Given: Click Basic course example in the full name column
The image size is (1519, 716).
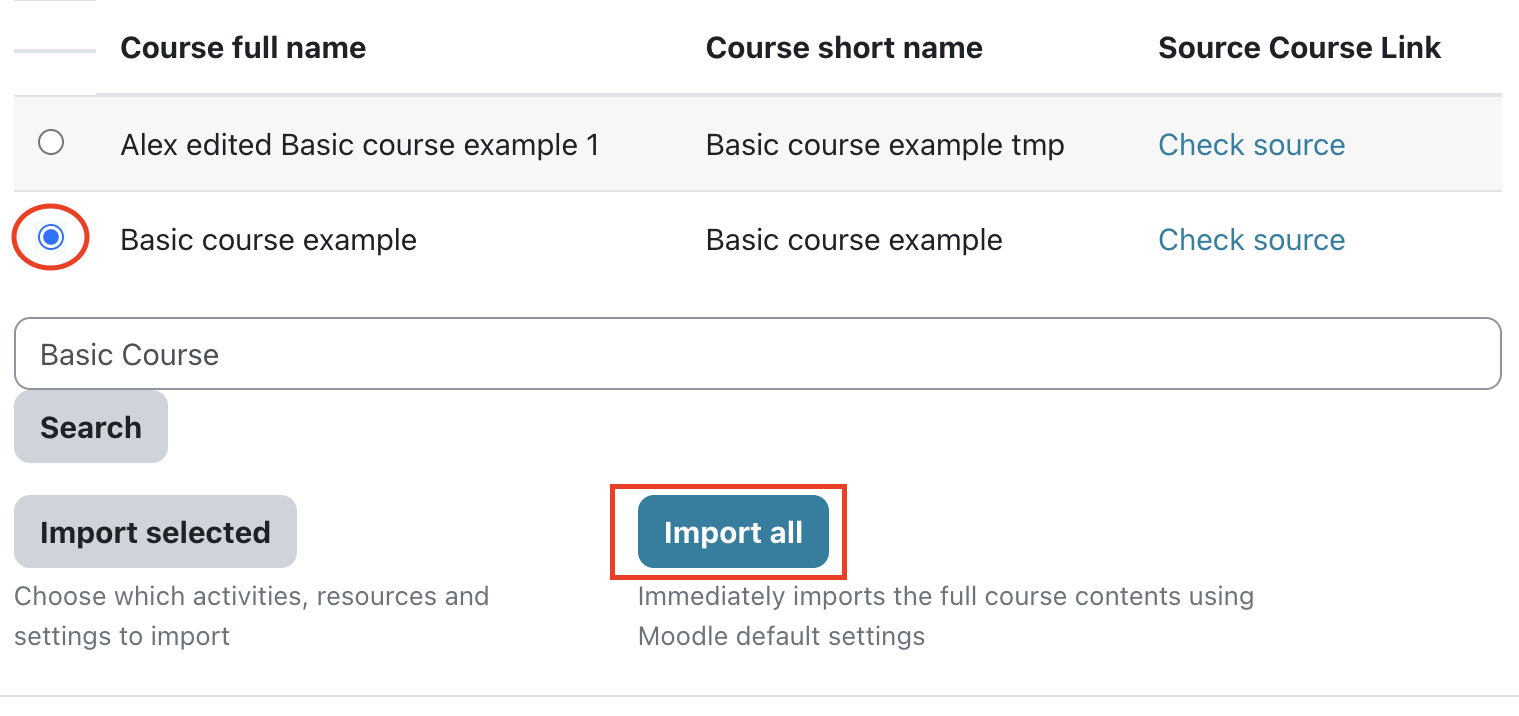Looking at the screenshot, I should pyautogui.click(x=268, y=240).
